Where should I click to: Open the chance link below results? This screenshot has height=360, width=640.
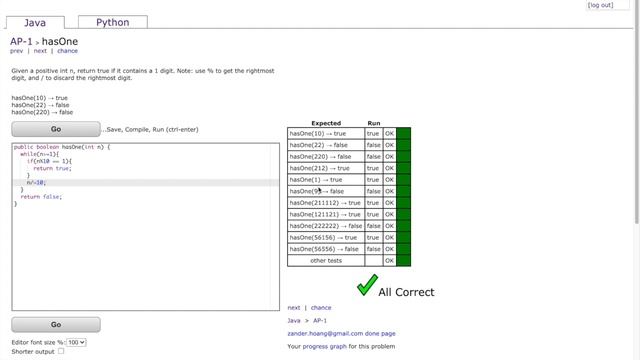321,308
